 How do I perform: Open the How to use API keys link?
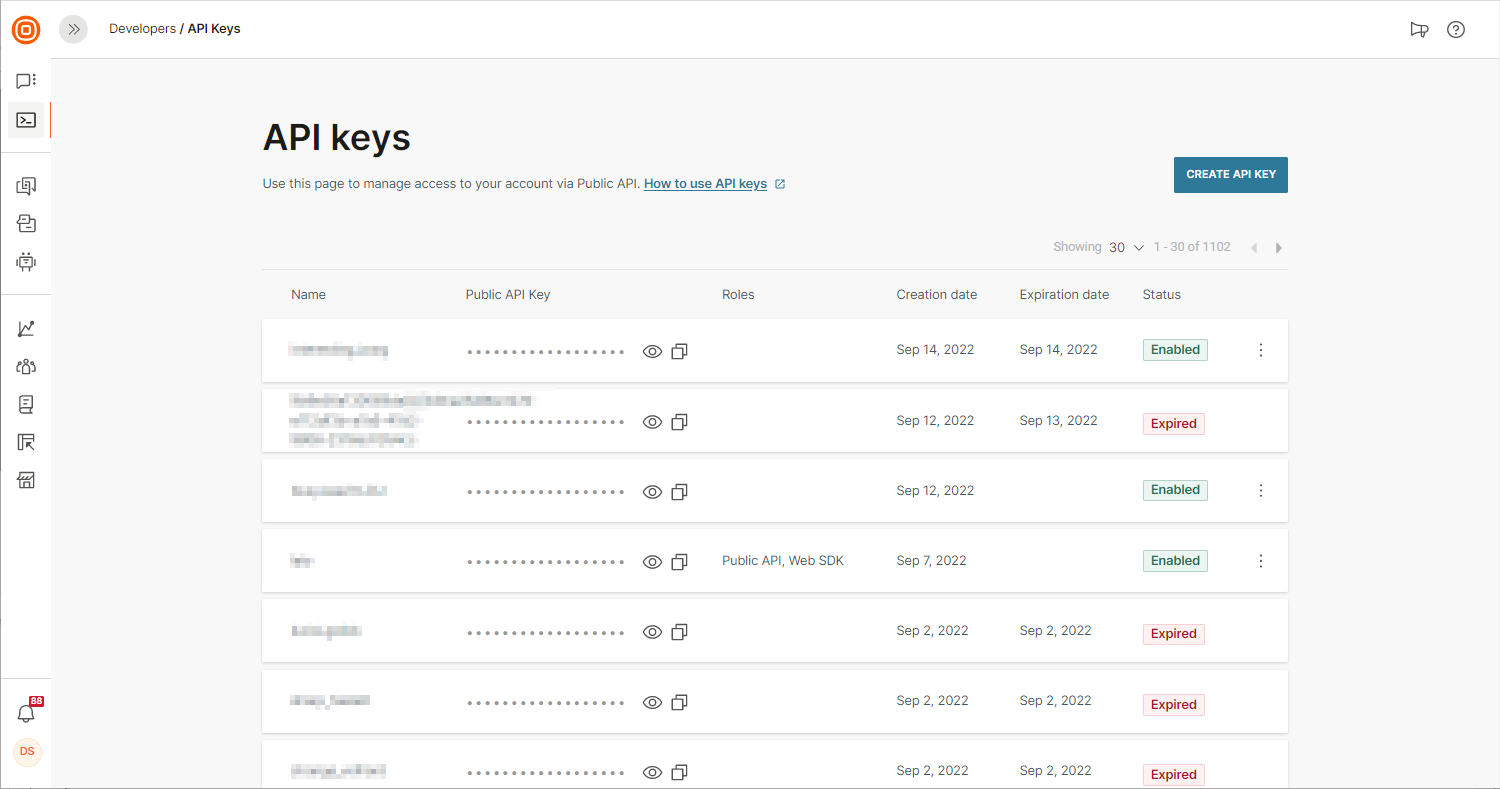pos(705,184)
